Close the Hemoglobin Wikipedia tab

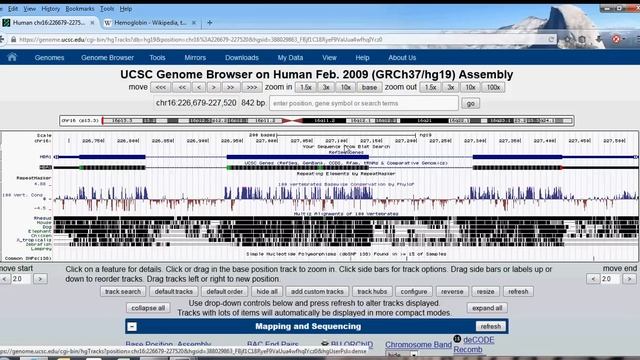(x=194, y=23)
